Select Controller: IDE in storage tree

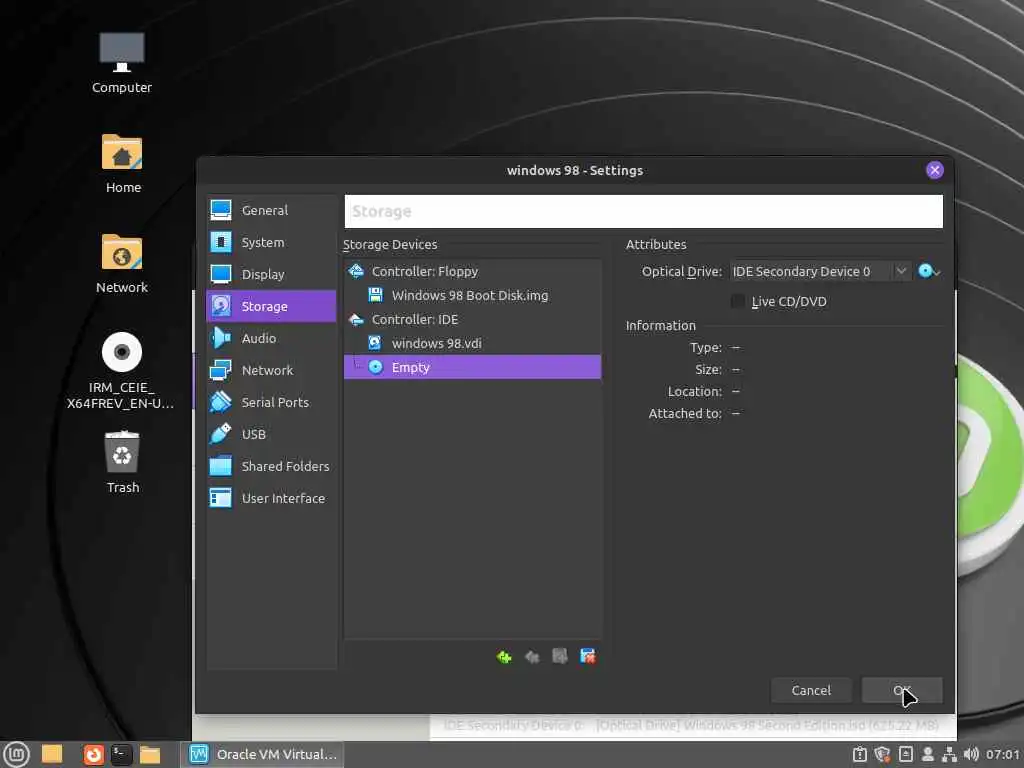coord(472,319)
